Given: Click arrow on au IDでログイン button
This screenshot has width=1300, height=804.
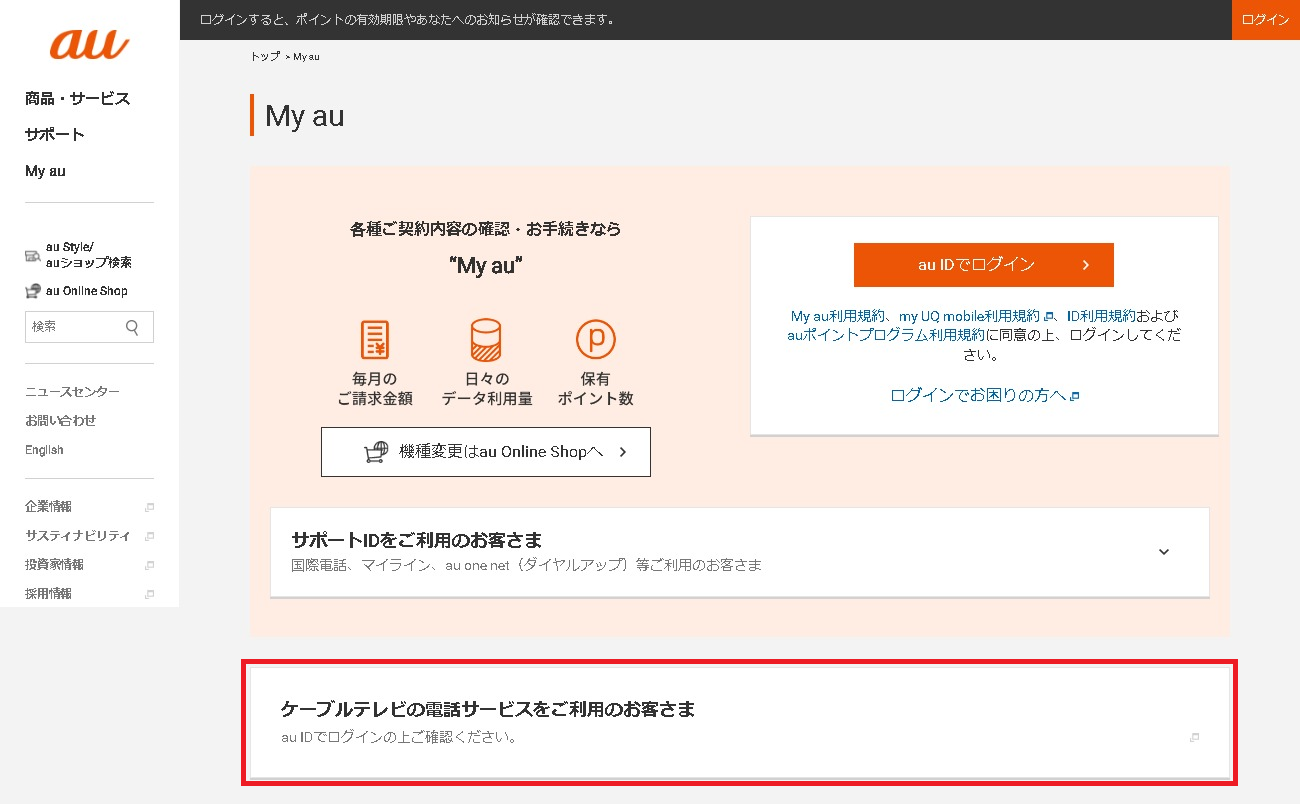Looking at the screenshot, I should [x=1085, y=265].
